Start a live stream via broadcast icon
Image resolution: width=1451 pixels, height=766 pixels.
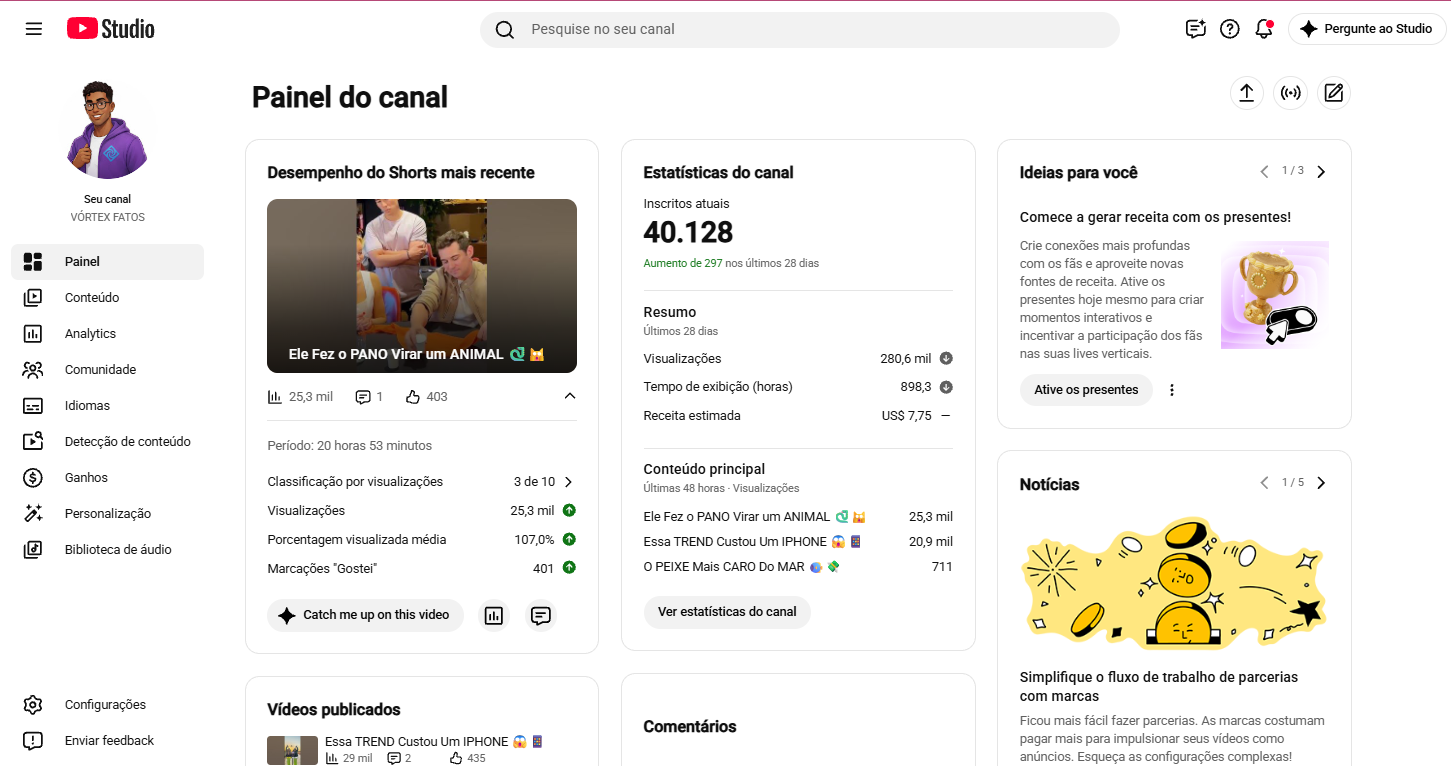[1290, 93]
